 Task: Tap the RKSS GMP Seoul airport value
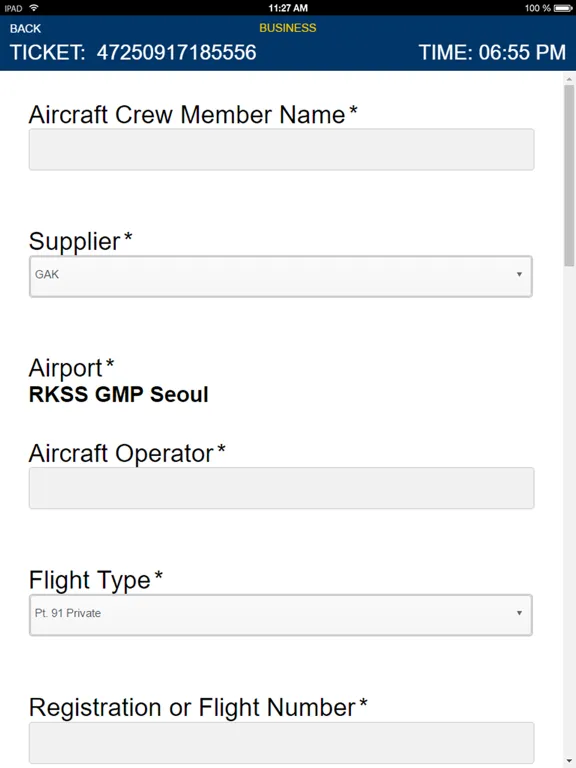click(x=119, y=394)
